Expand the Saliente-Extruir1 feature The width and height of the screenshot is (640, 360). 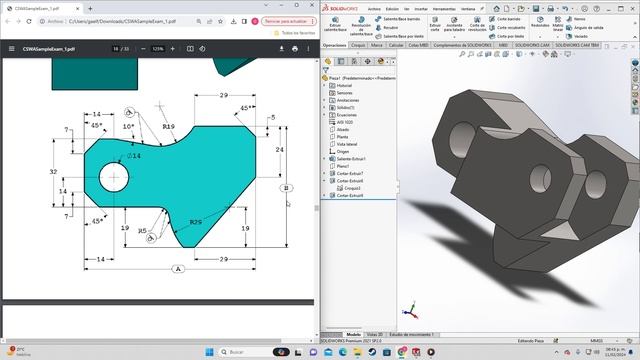tap(324, 159)
